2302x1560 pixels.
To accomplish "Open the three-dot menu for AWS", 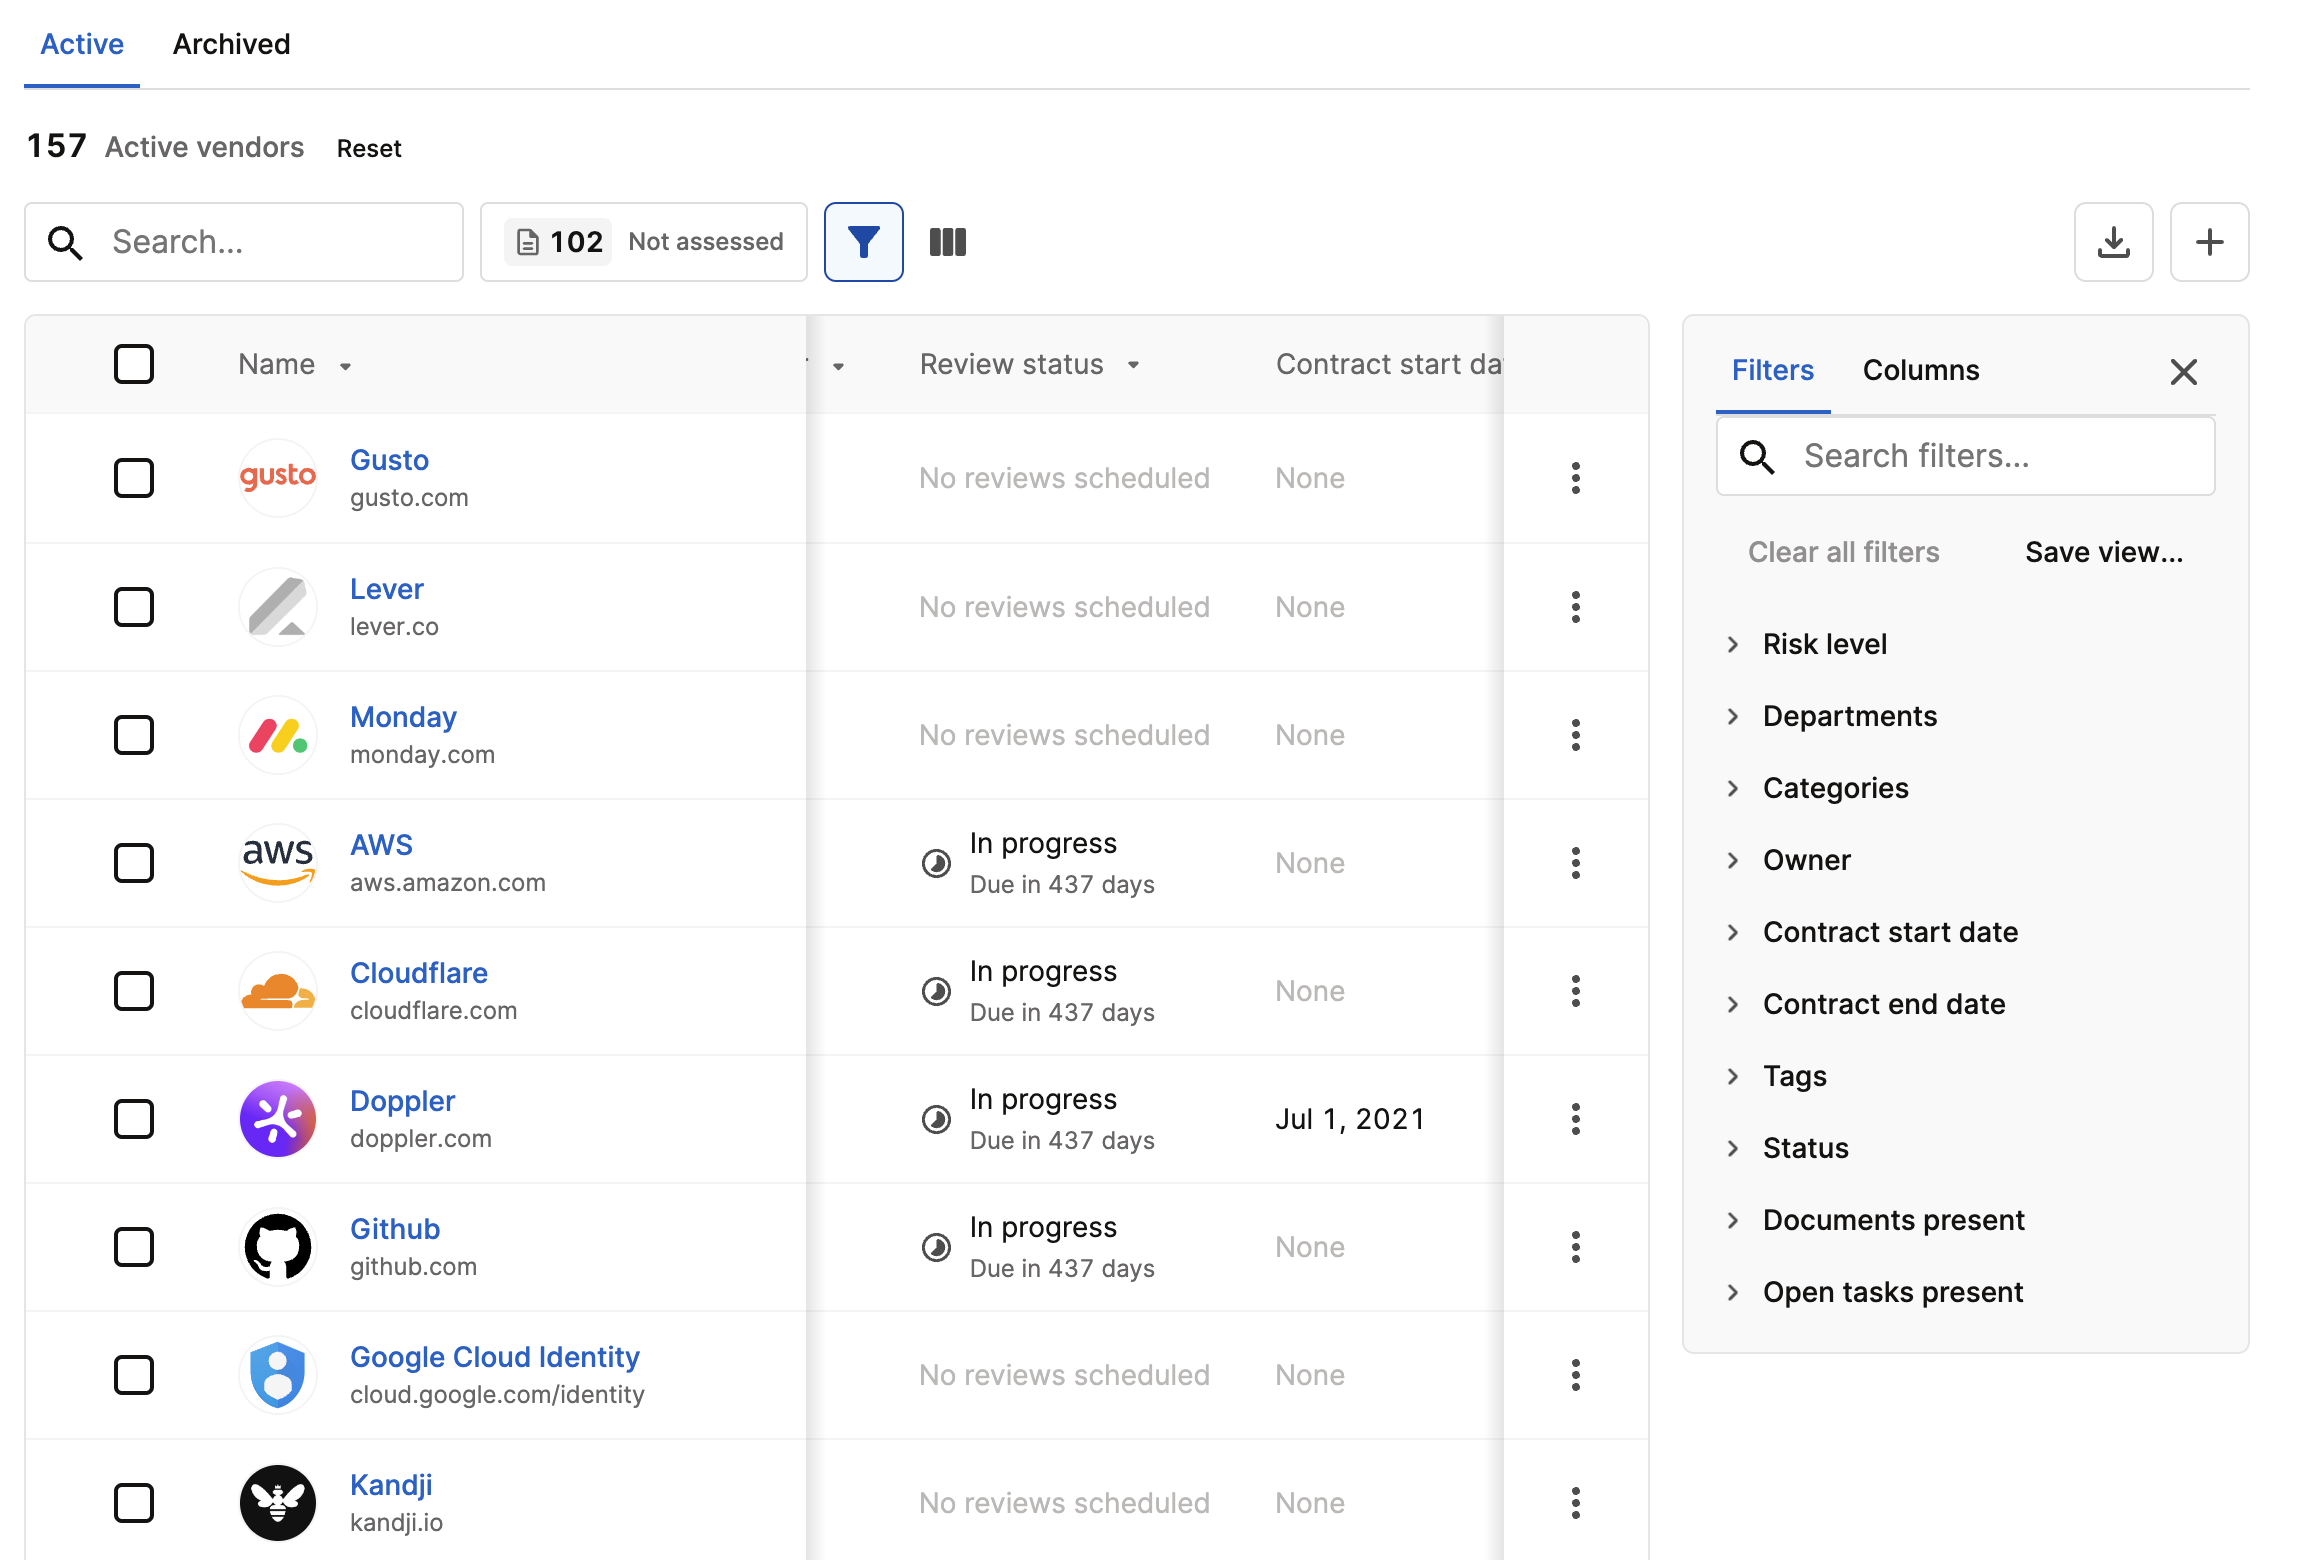I will (x=1575, y=863).
